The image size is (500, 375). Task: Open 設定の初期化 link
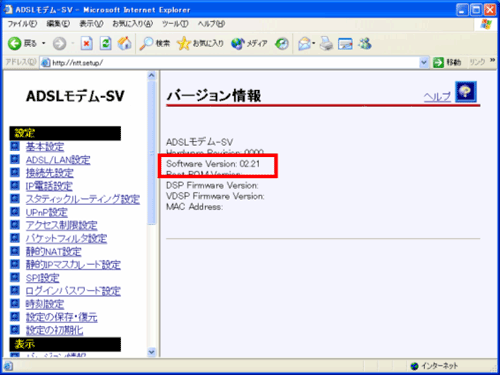(54, 330)
